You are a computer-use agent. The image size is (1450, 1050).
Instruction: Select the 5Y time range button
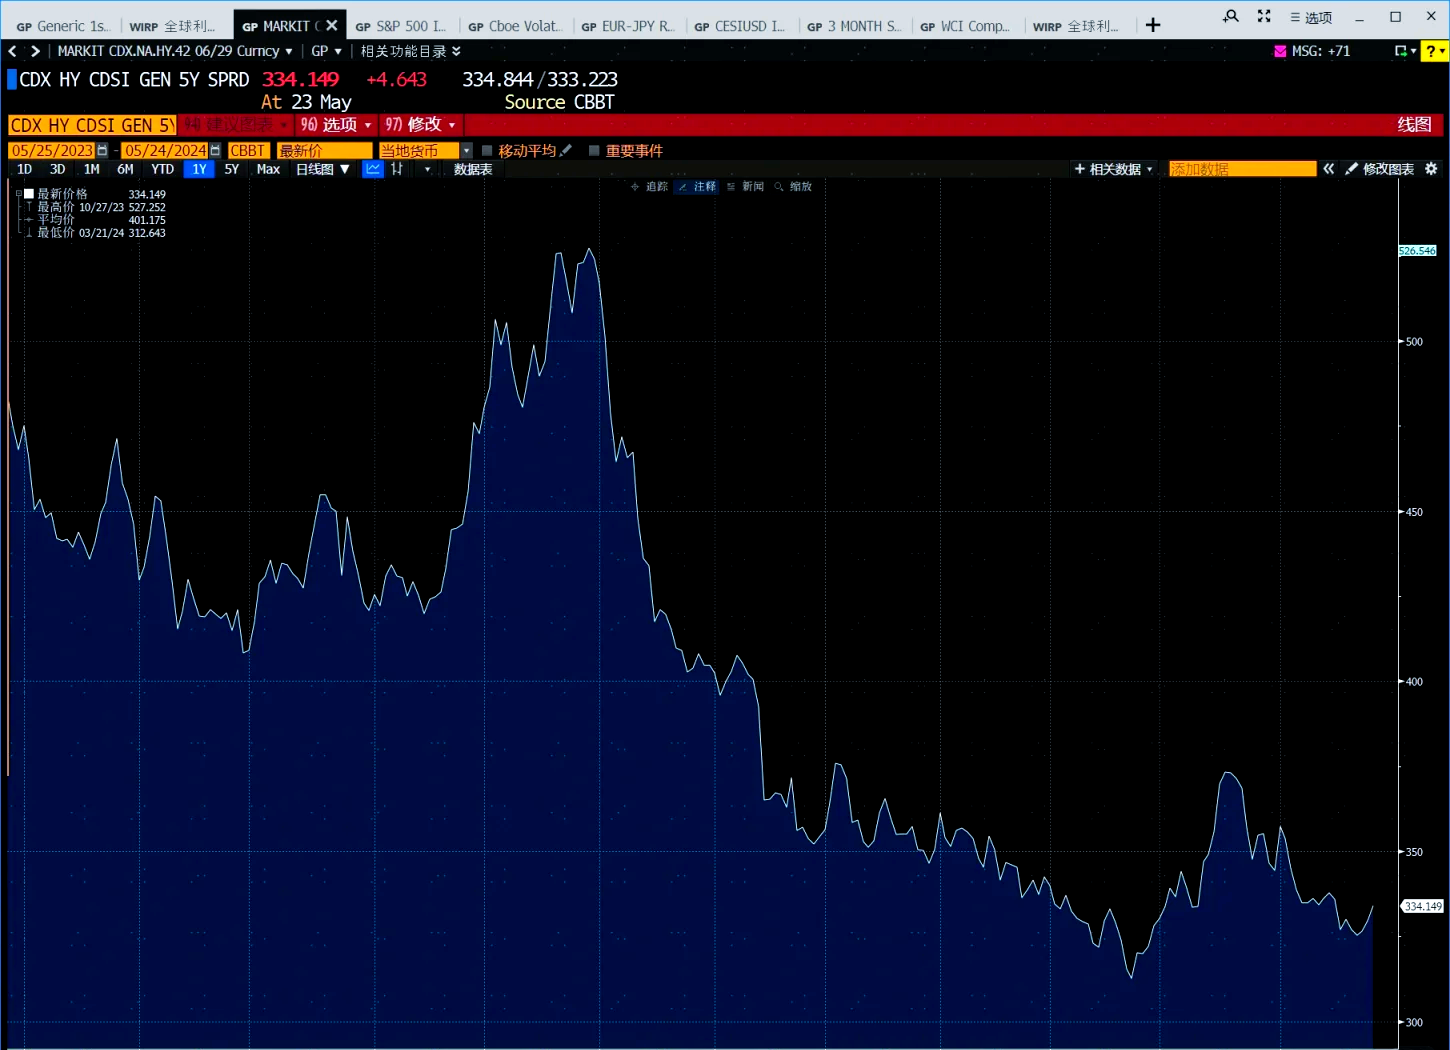tap(231, 169)
